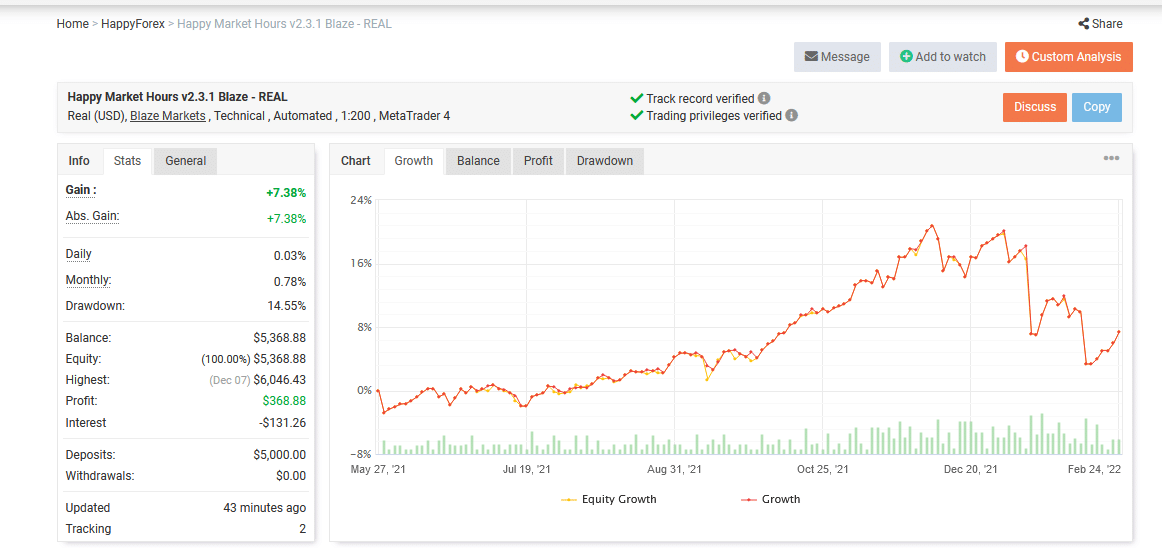The height and width of the screenshot is (548, 1162).
Task: Click the Balance value $5,368.88
Action: point(279,337)
